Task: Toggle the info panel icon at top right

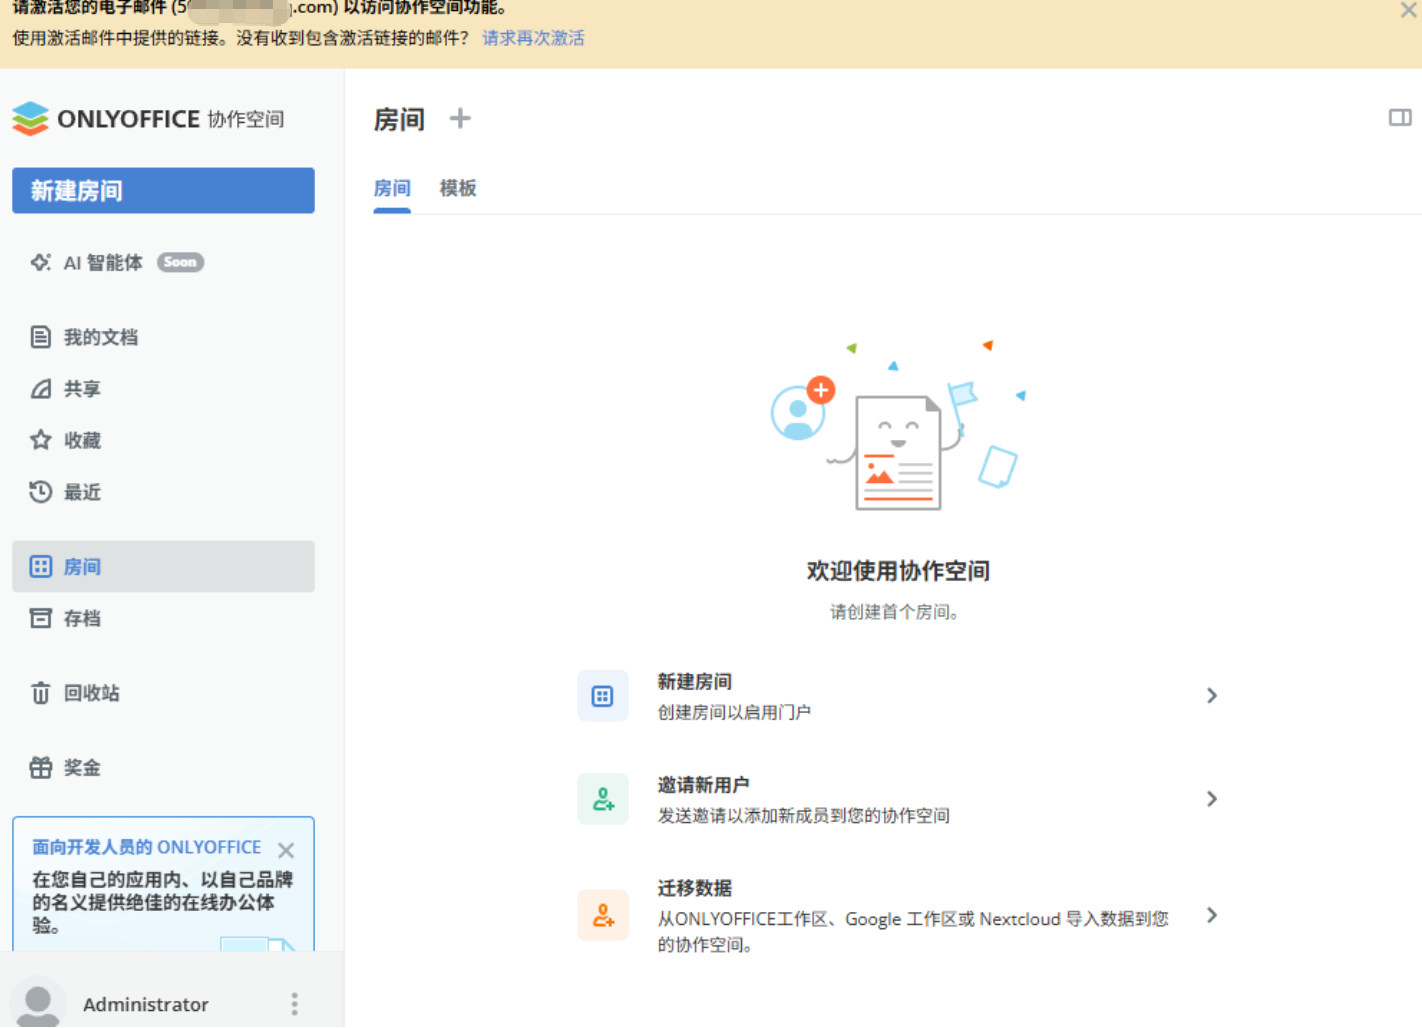Action: pos(1399,118)
